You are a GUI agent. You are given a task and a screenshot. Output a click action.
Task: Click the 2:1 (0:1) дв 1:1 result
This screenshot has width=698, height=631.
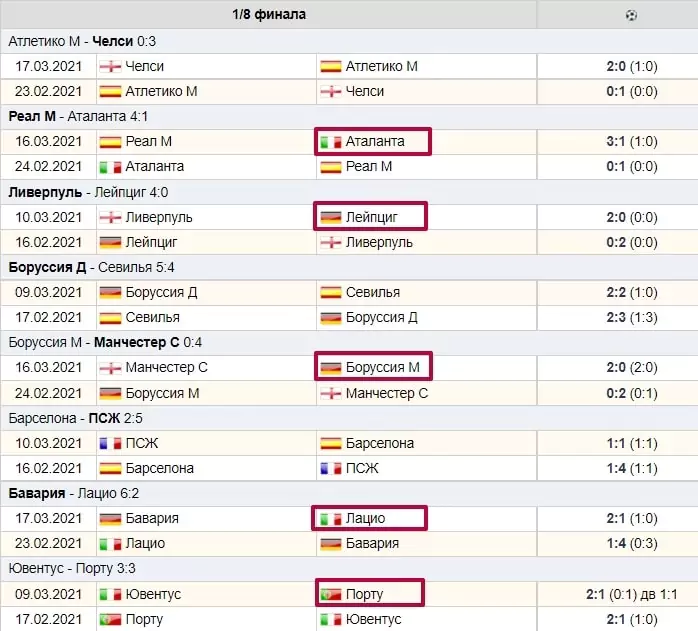click(x=631, y=594)
